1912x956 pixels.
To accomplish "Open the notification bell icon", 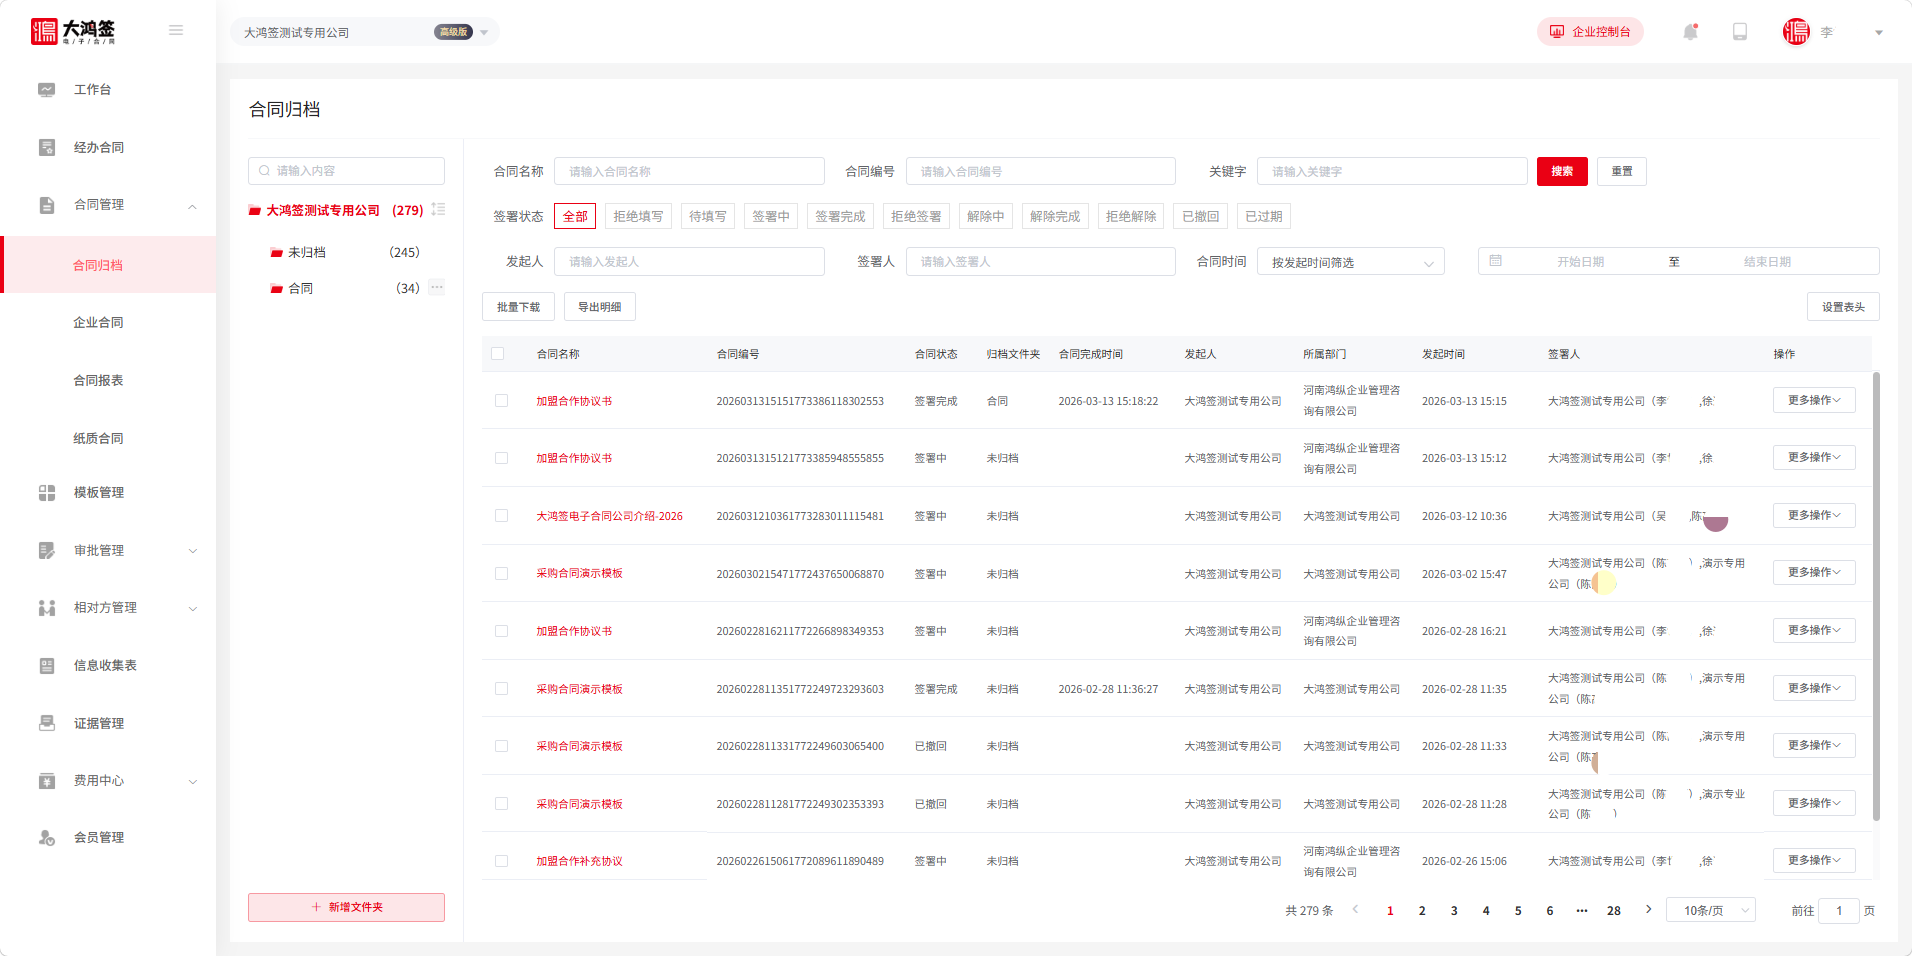I will (x=1690, y=32).
